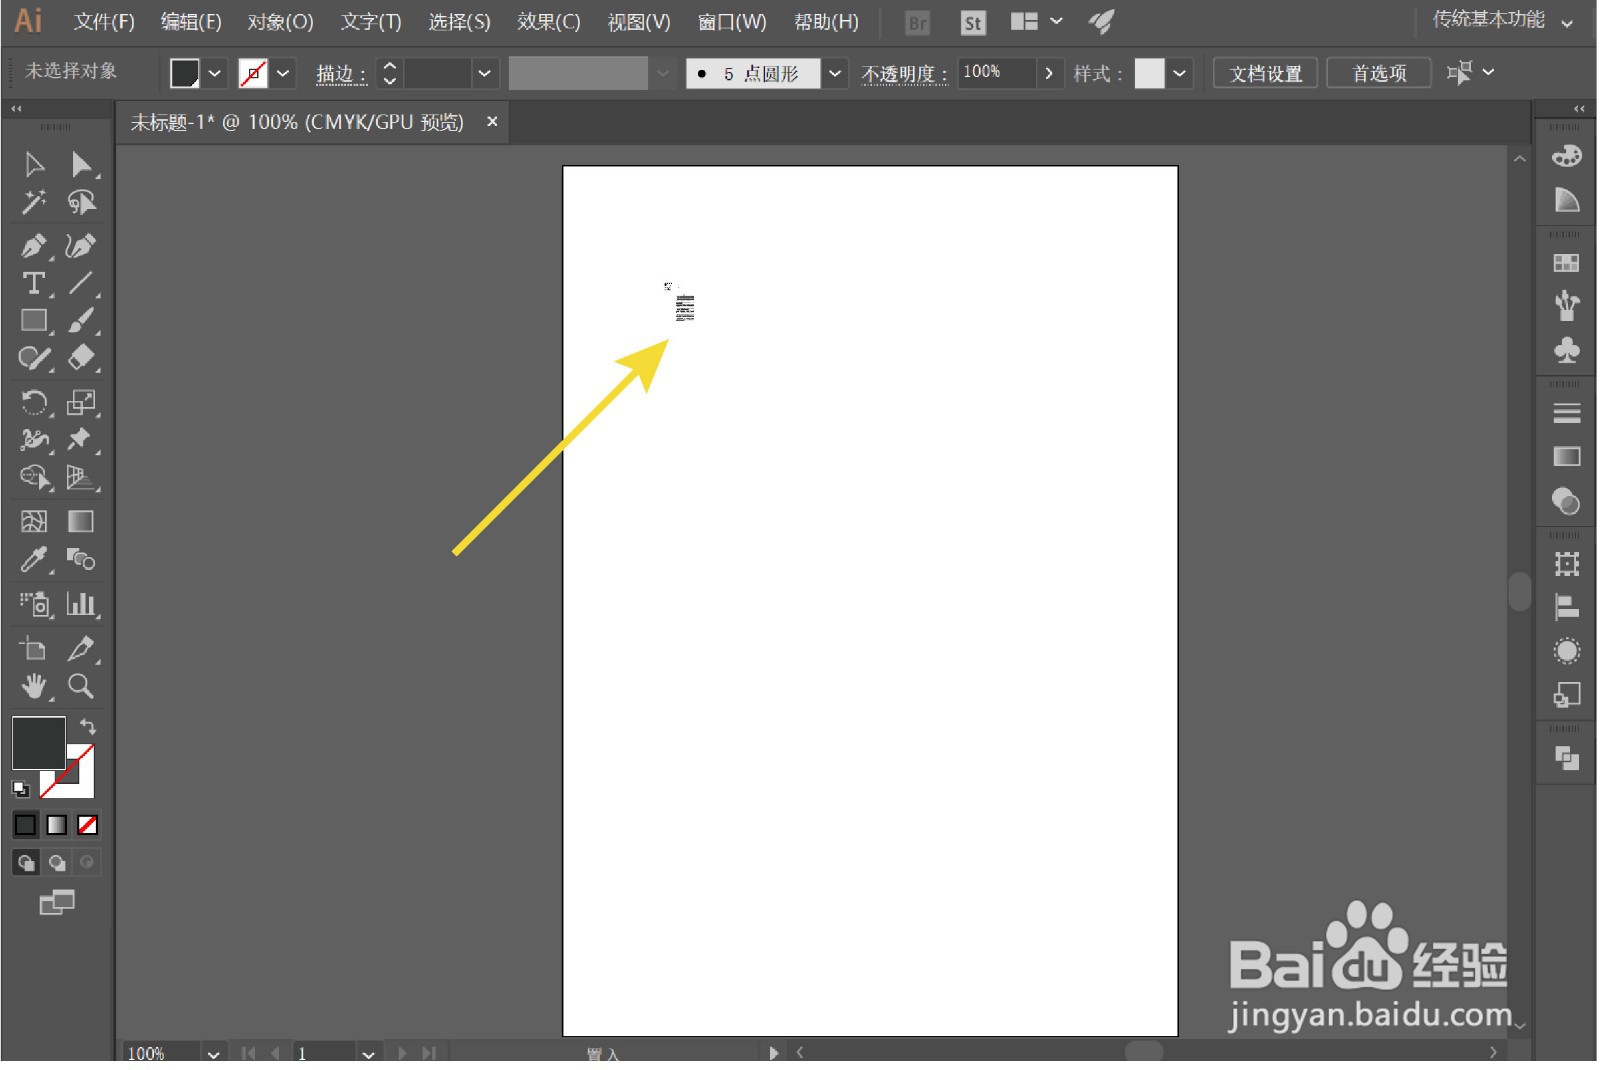1600x1070 pixels.
Task: Expand stroke weight dropdown
Action: (x=484, y=73)
